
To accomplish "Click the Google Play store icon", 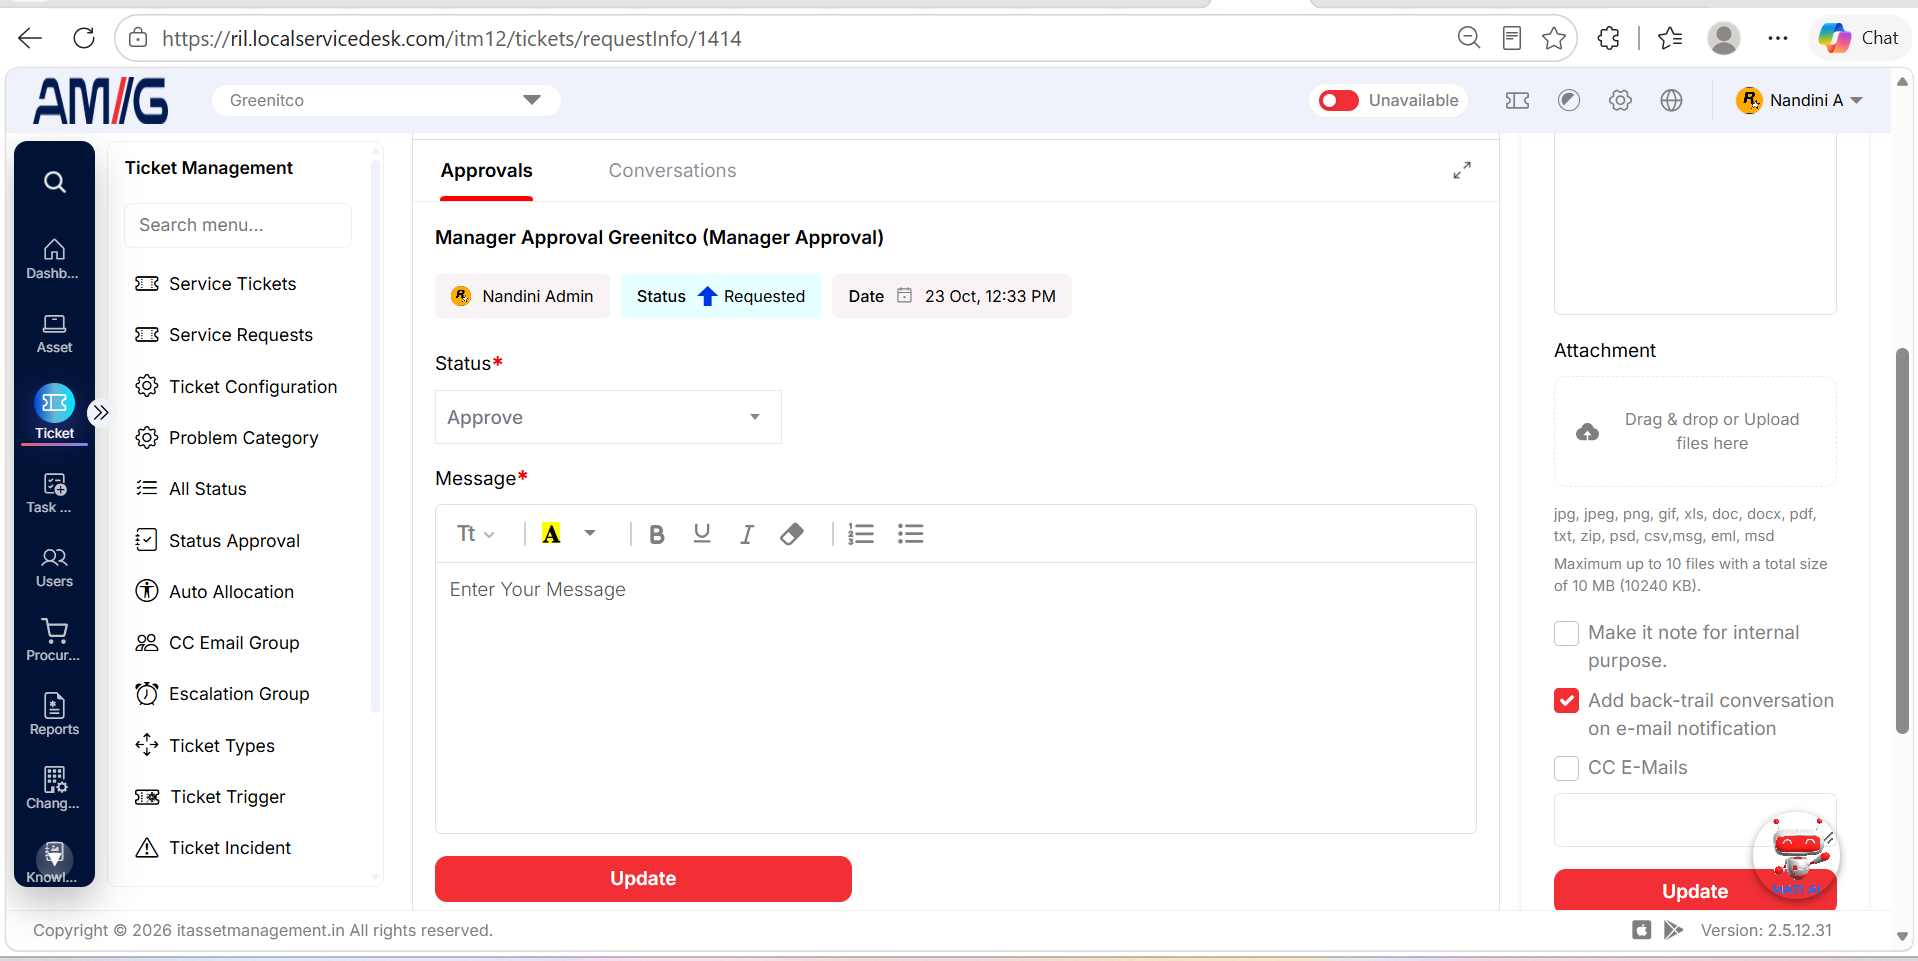I will pyautogui.click(x=1673, y=930).
